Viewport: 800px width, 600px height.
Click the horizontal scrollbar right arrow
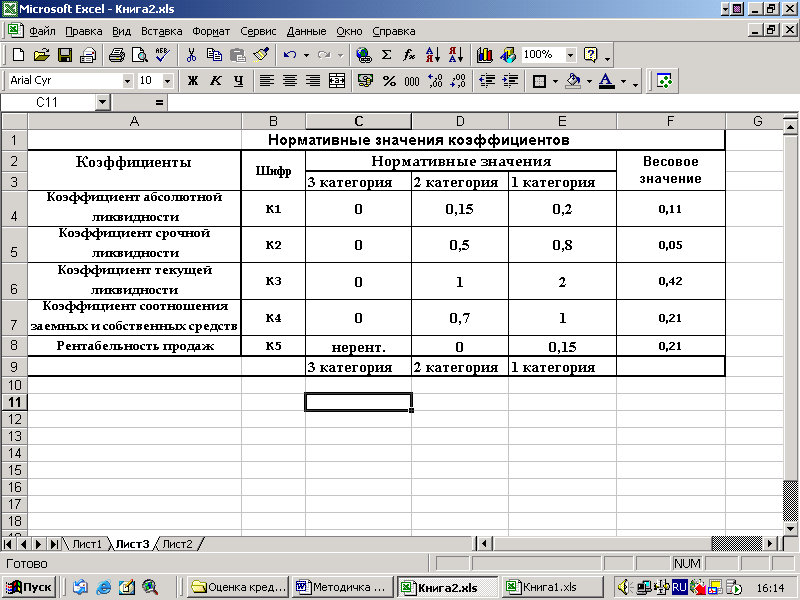(770, 544)
